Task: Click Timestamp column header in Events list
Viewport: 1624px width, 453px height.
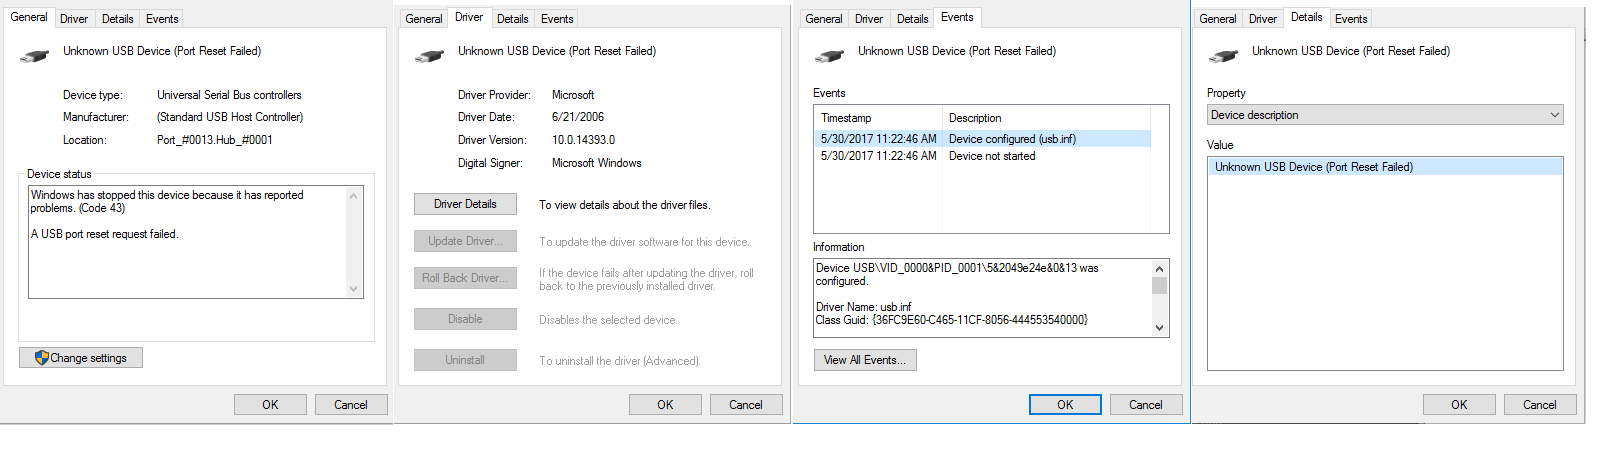Action: point(879,118)
